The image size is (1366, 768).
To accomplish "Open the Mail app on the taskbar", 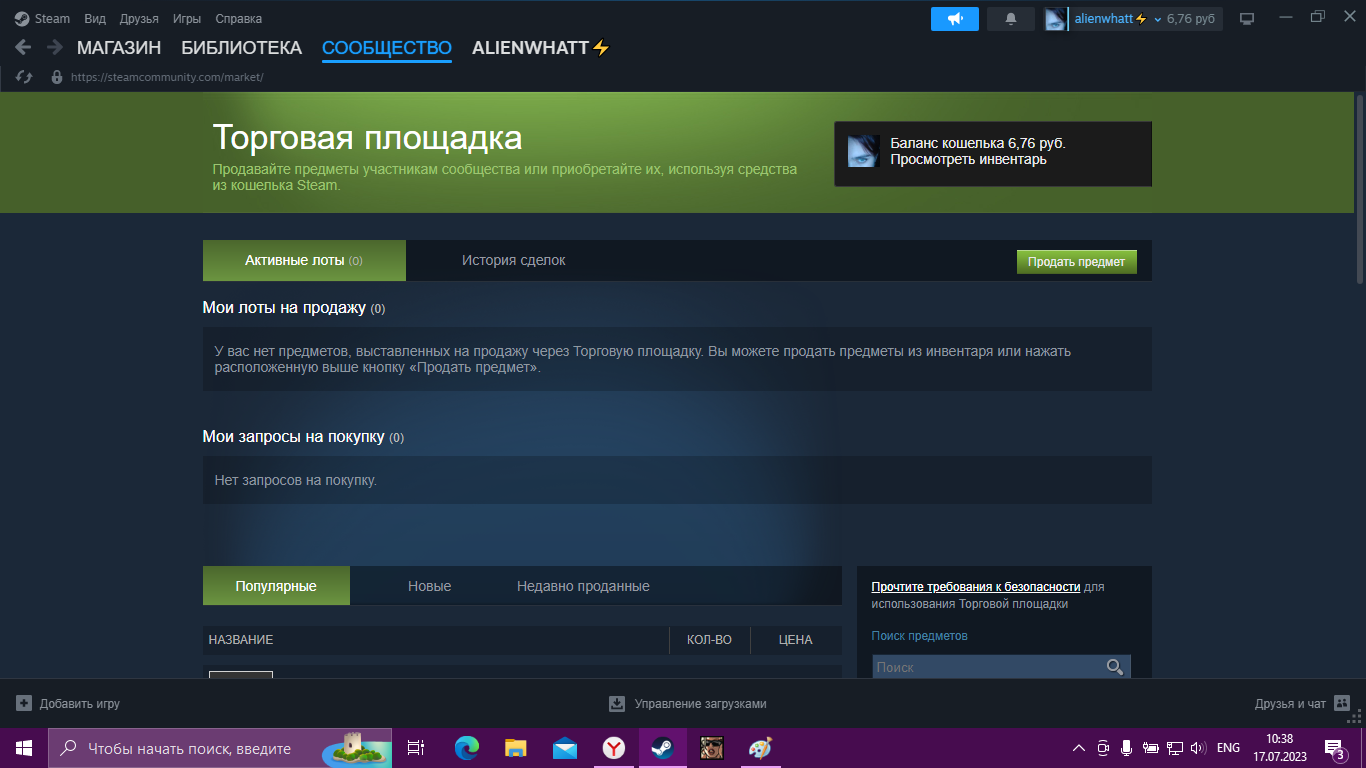I will coord(565,748).
